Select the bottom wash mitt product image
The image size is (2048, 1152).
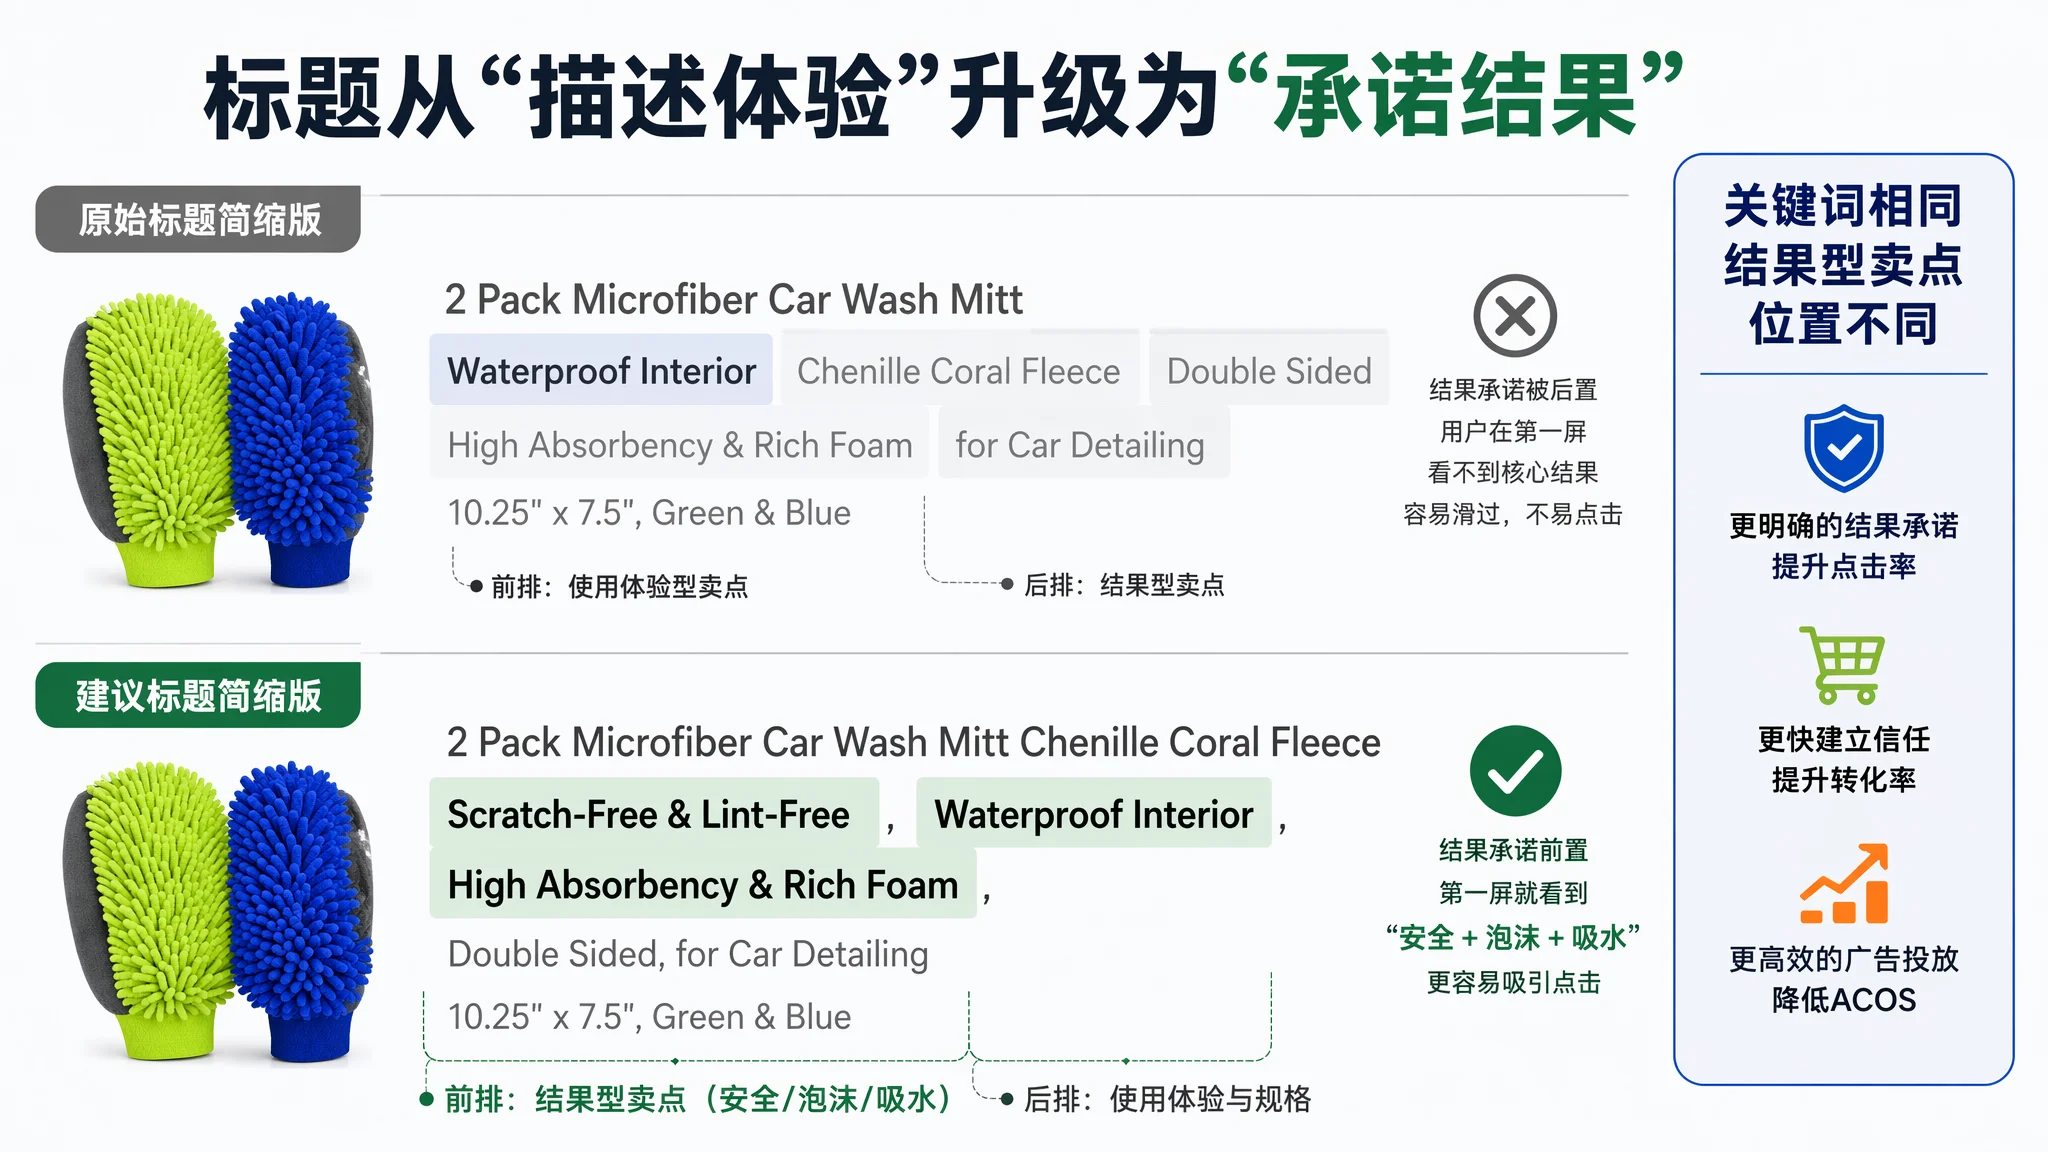[x=218, y=912]
